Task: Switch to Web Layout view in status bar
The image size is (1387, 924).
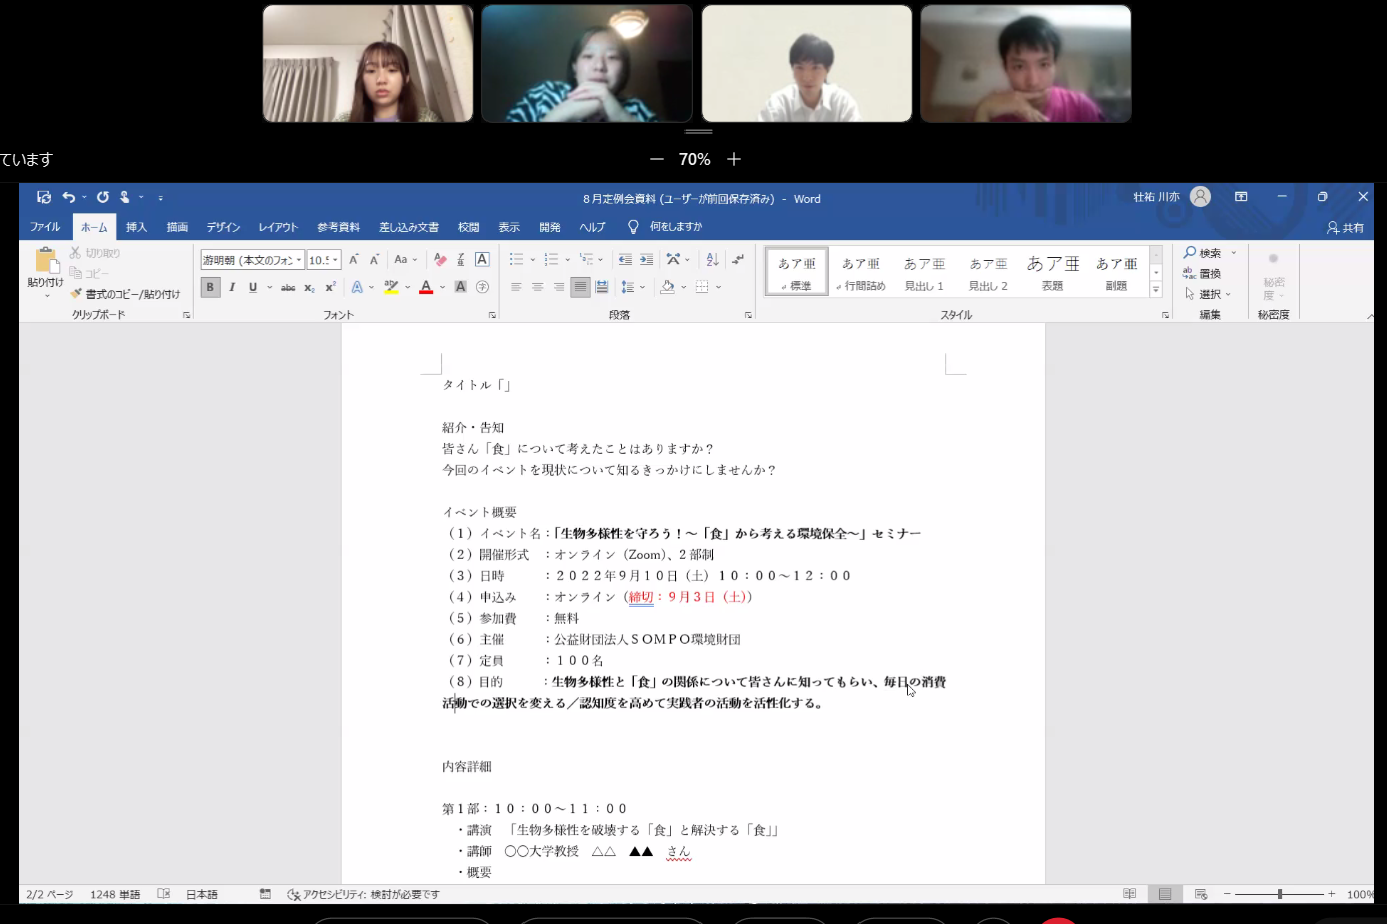Action: click(1201, 894)
